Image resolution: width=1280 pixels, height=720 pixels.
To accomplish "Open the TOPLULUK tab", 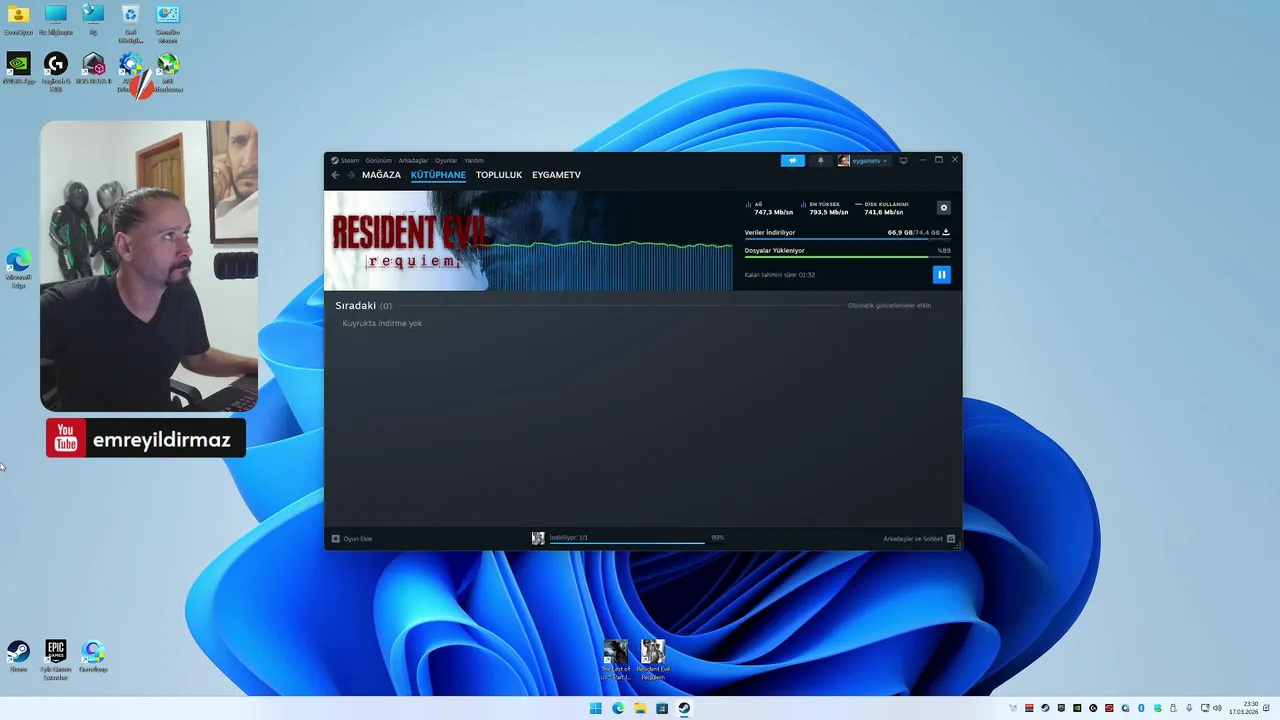I will 499,175.
